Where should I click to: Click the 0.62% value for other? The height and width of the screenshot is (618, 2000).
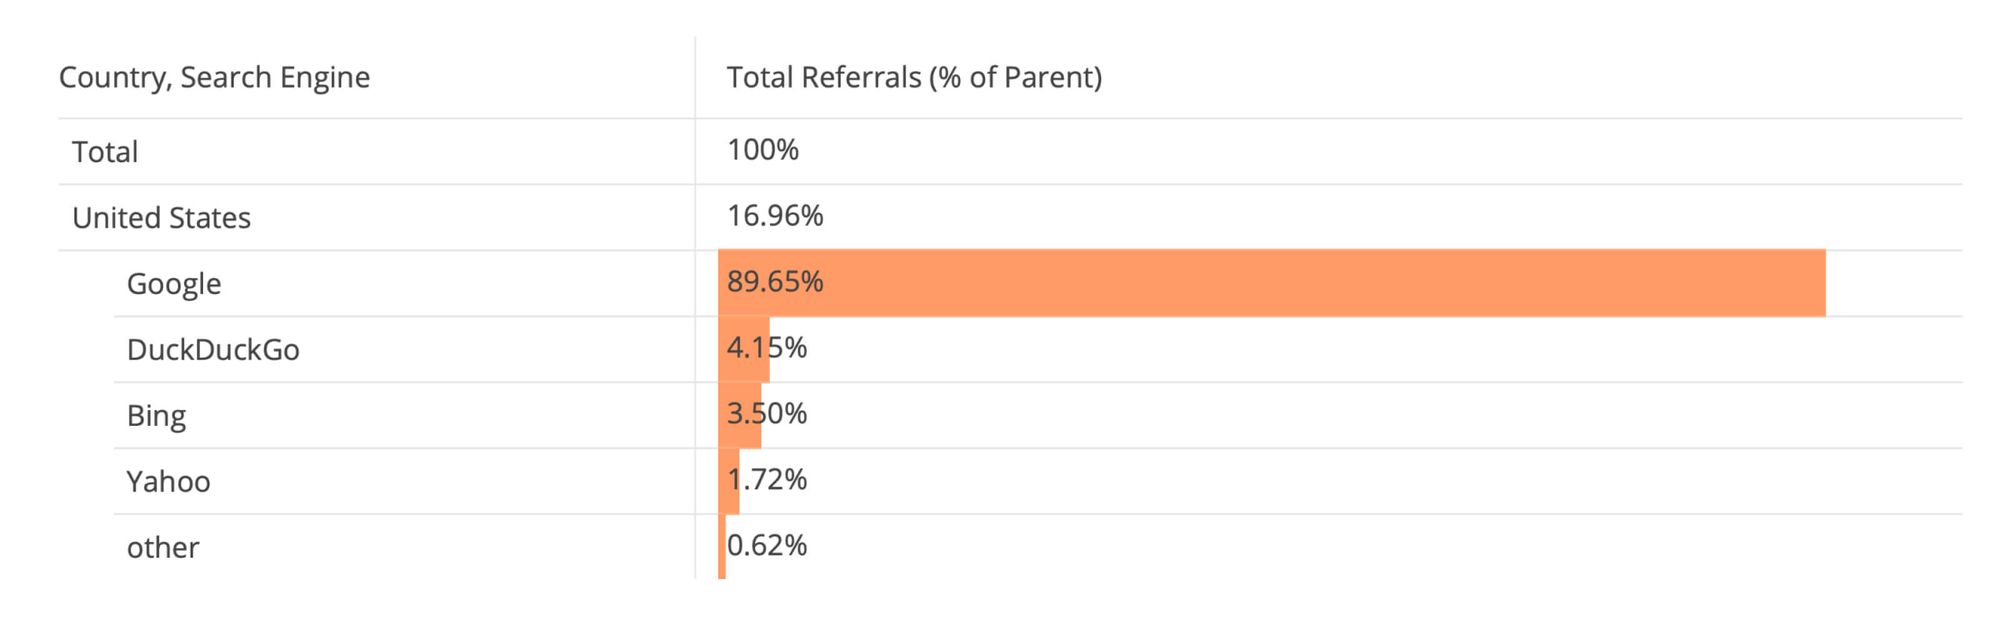point(767,546)
